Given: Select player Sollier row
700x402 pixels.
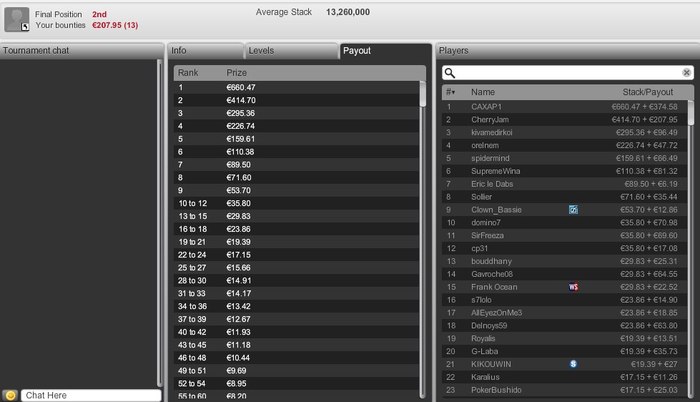Looking at the screenshot, I should tap(565, 197).
